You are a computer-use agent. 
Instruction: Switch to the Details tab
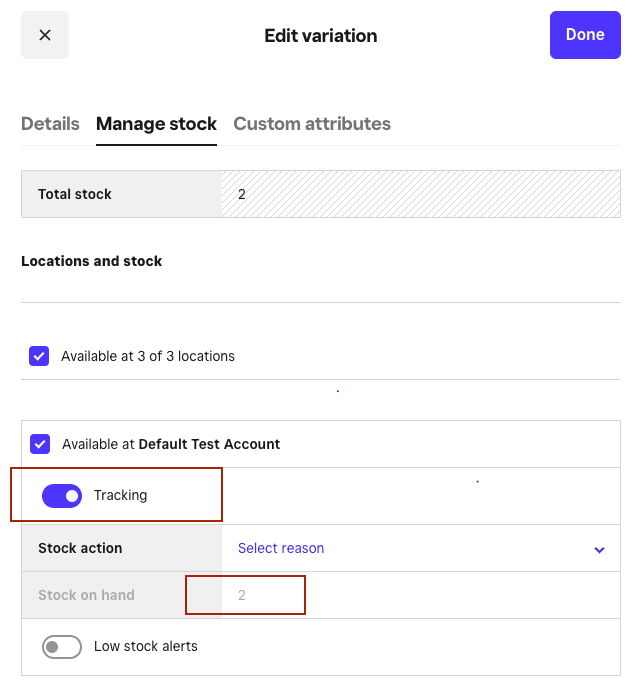[x=50, y=124]
